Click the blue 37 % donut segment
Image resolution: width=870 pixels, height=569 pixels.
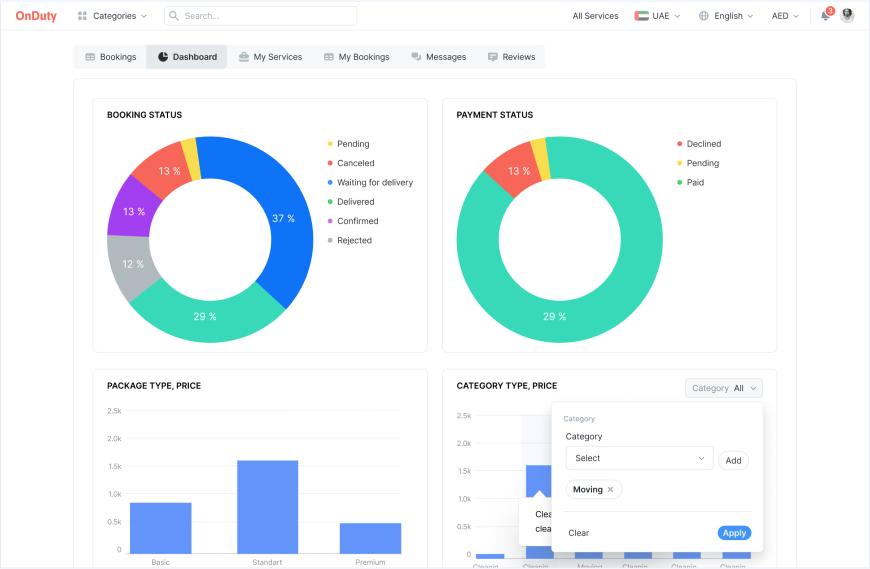(283, 218)
